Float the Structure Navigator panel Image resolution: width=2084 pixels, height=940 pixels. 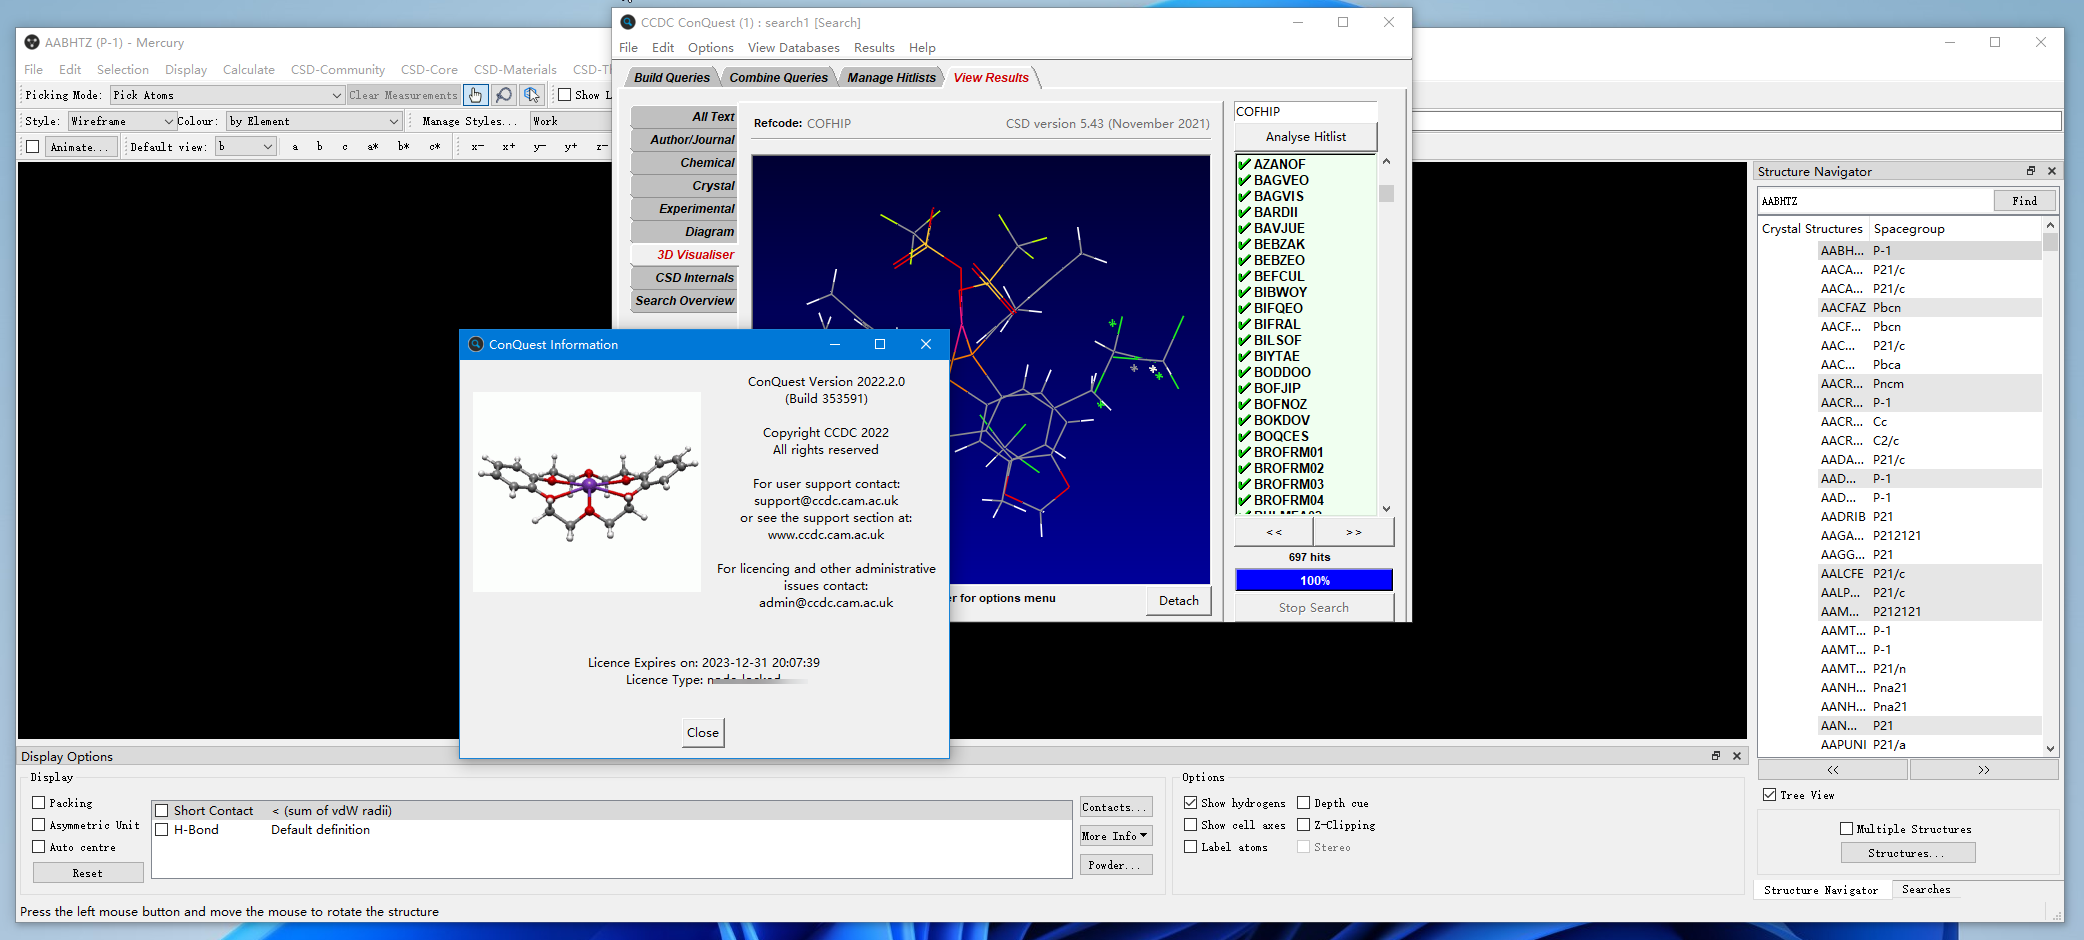coord(2031,171)
